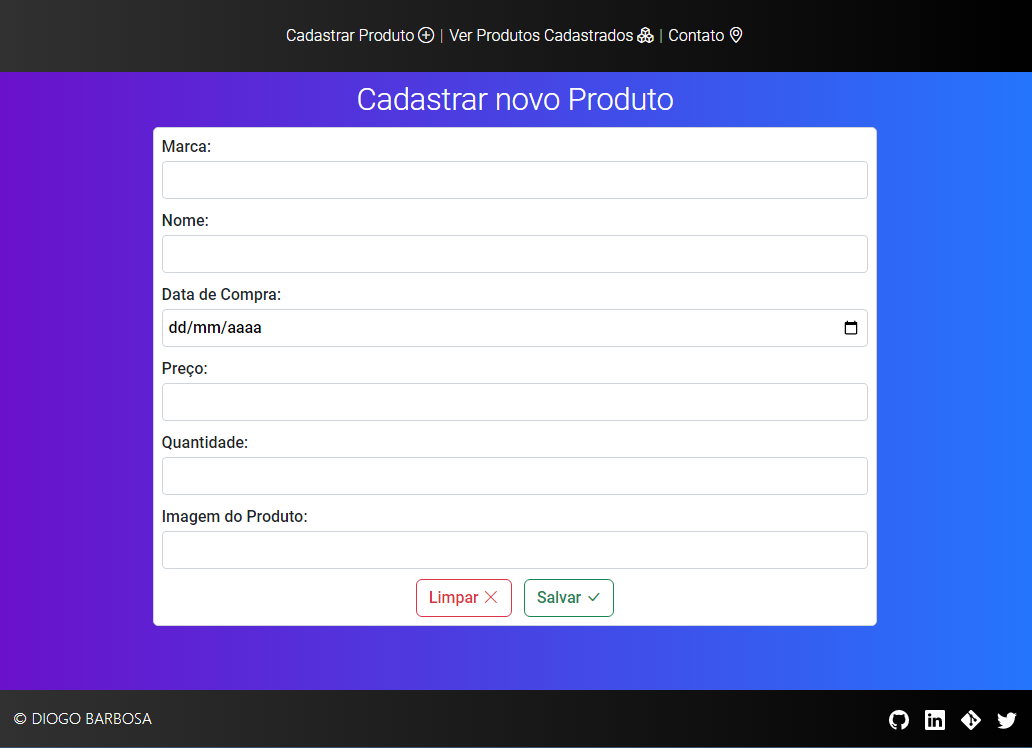Click the Git logo icon in the footer

971,719
